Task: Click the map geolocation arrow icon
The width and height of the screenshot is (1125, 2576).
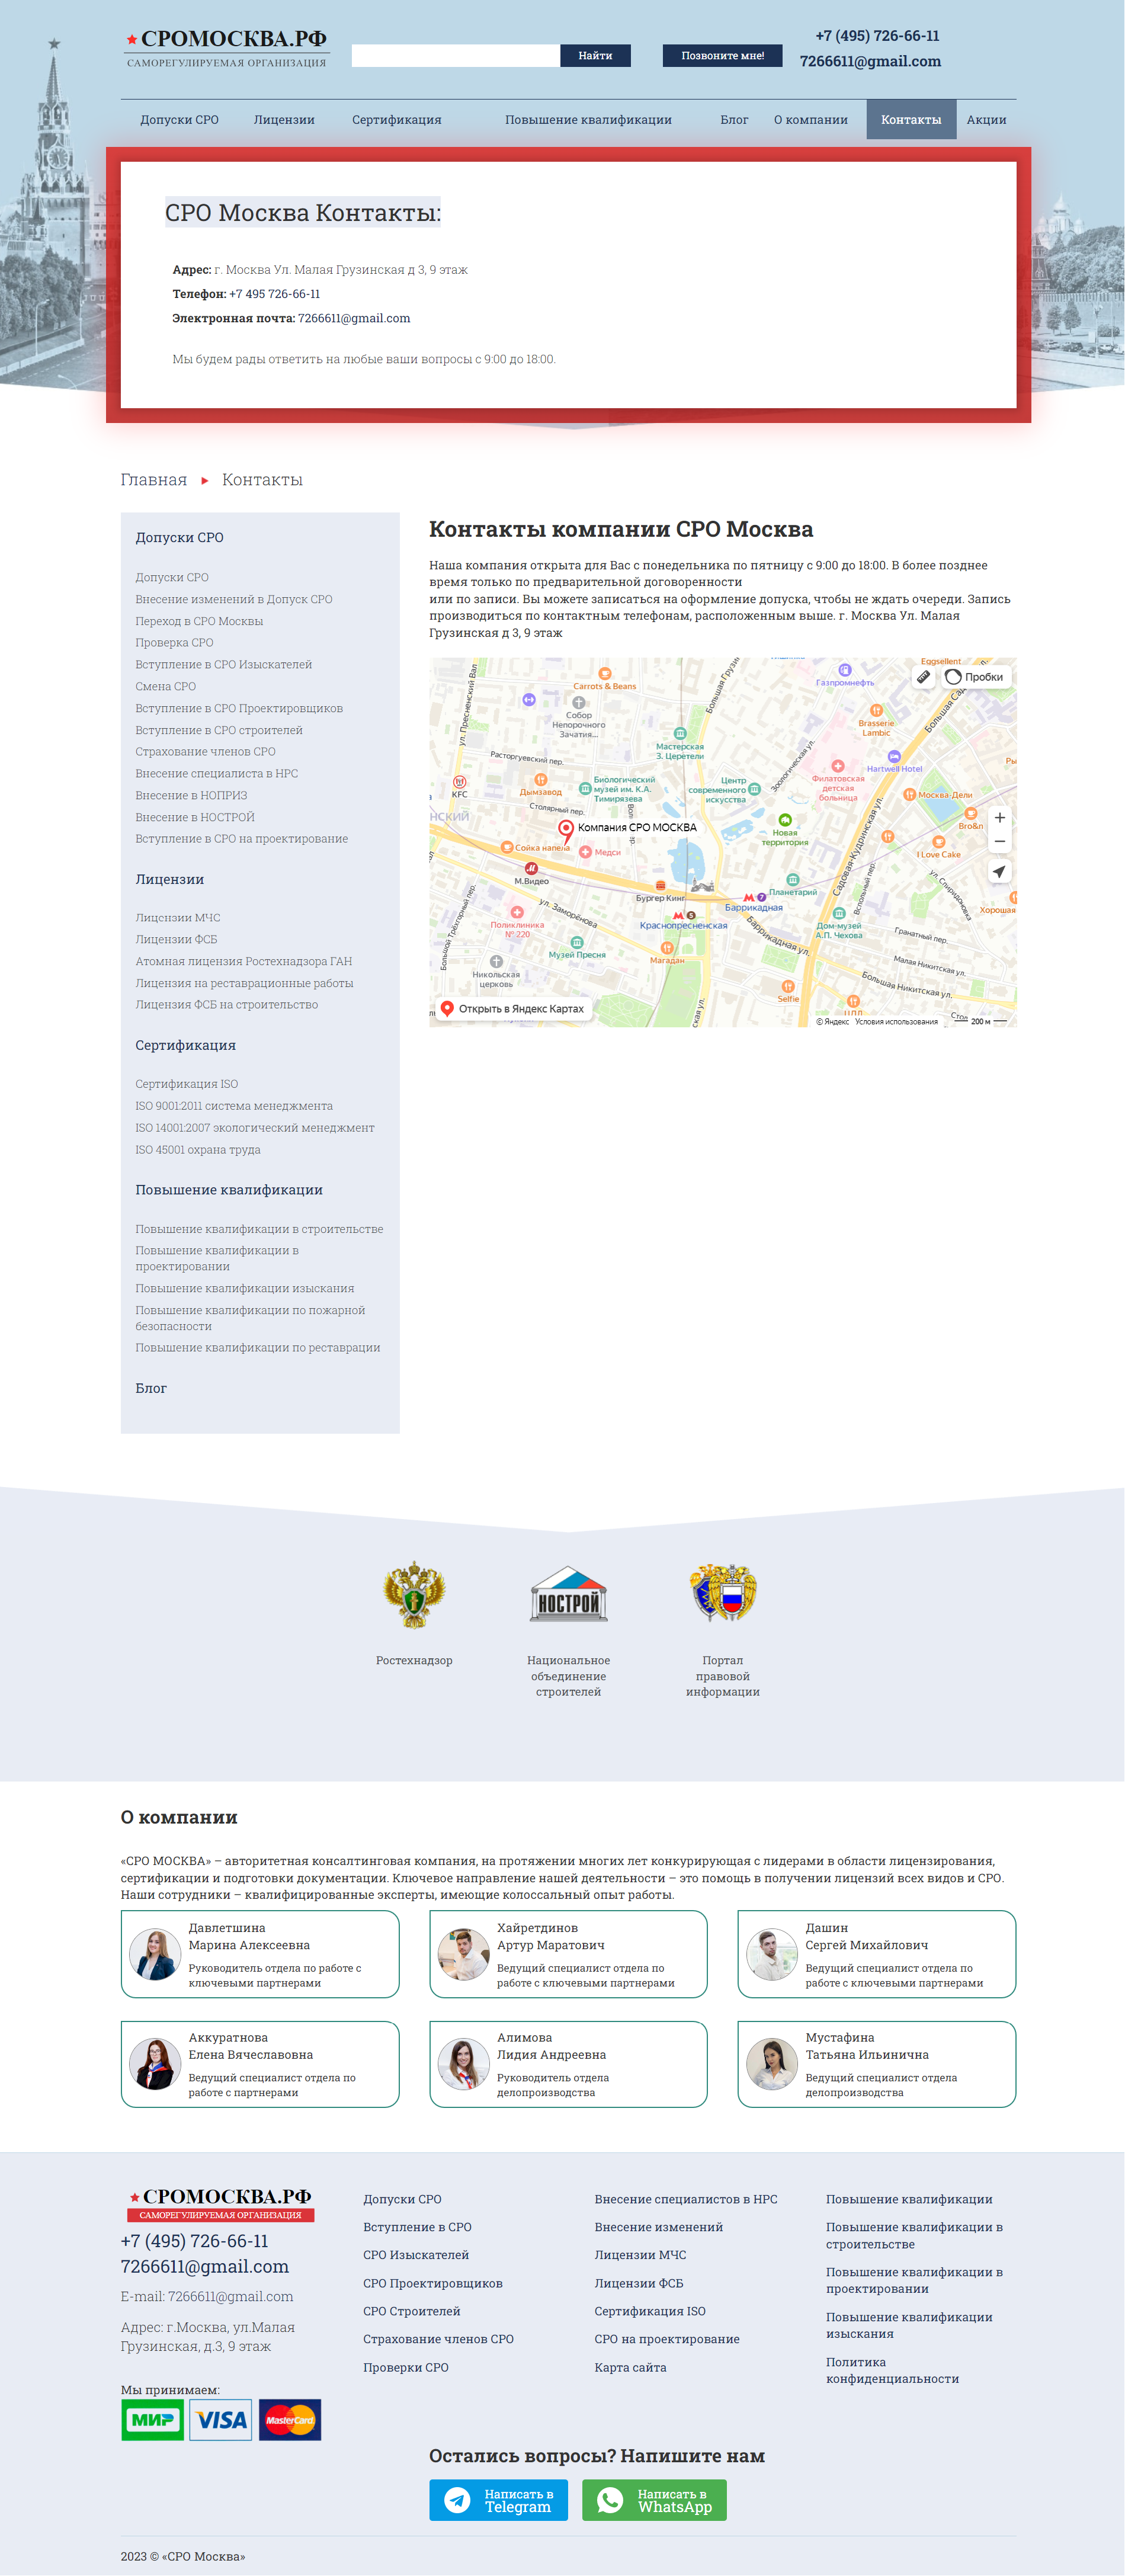Action: [999, 872]
